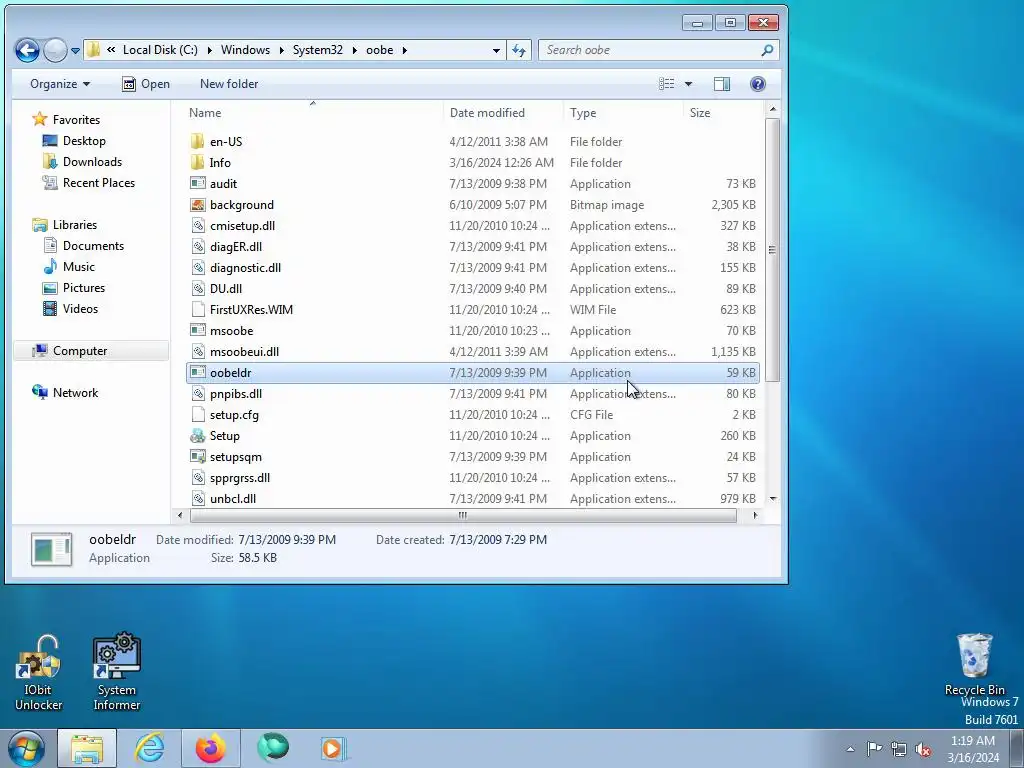Click the horizontal scrollbar right arrow
1024x768 pixels.
(x=755, y=515)
